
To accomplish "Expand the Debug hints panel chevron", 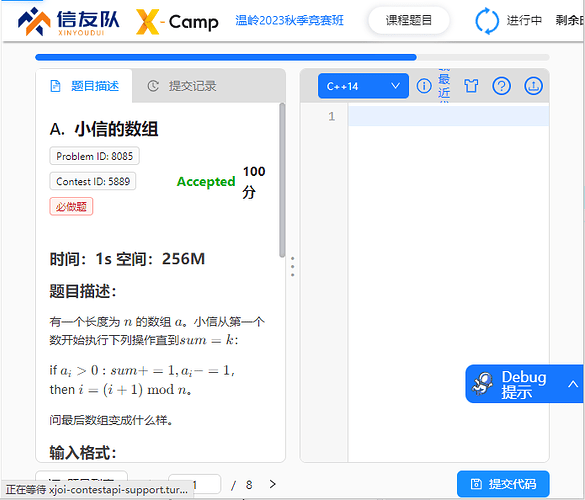I will click(x=573, y=384).
